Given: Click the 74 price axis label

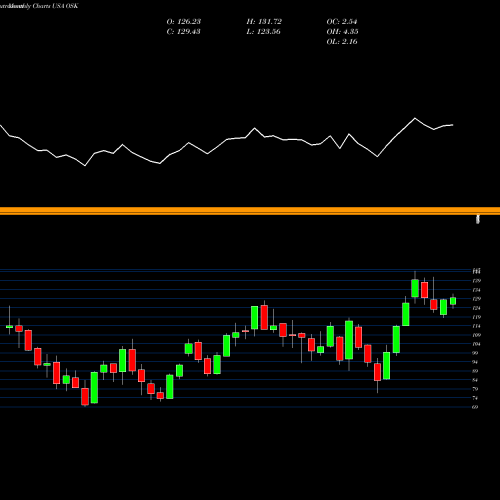Looking at the screenshot, I should pos(475,398).
